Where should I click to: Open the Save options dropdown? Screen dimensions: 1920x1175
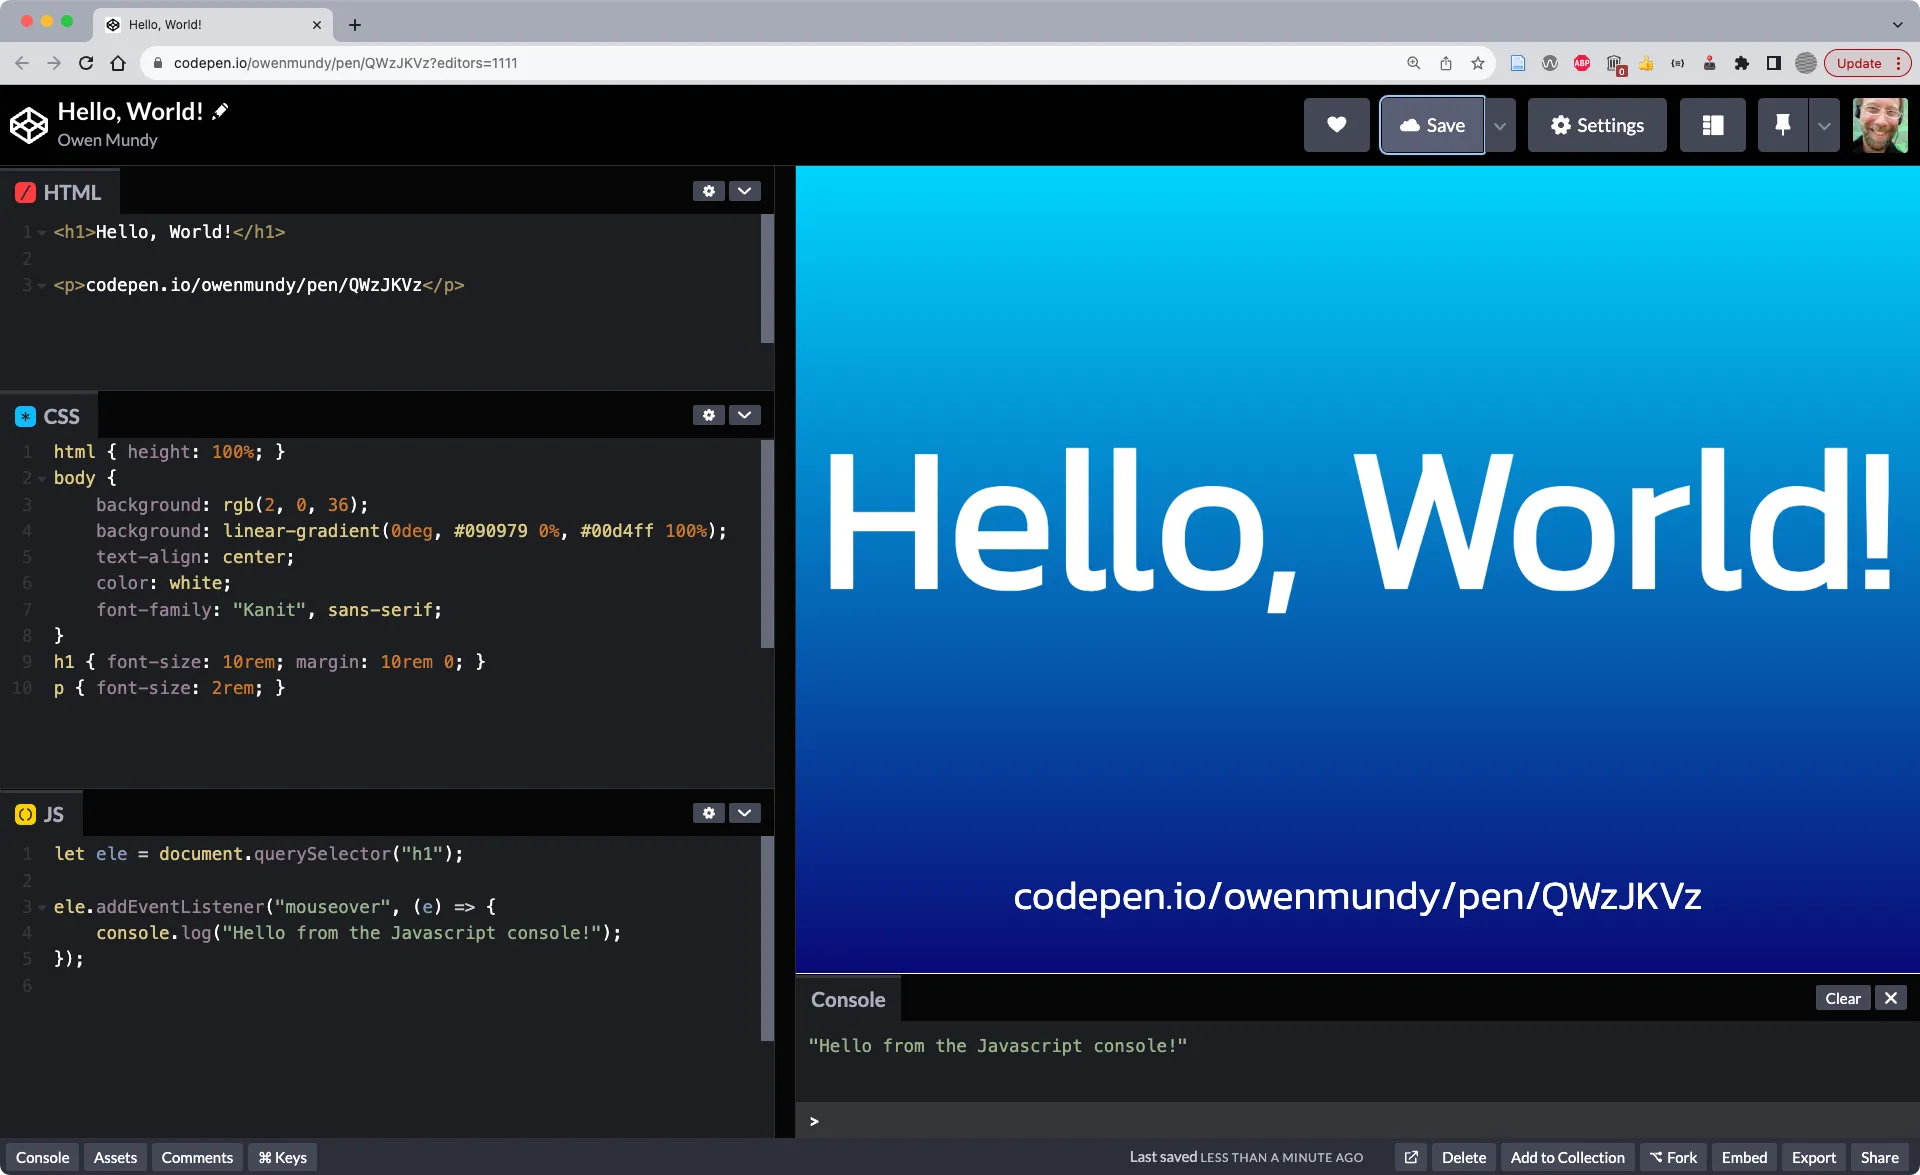tap(1499, 125)
